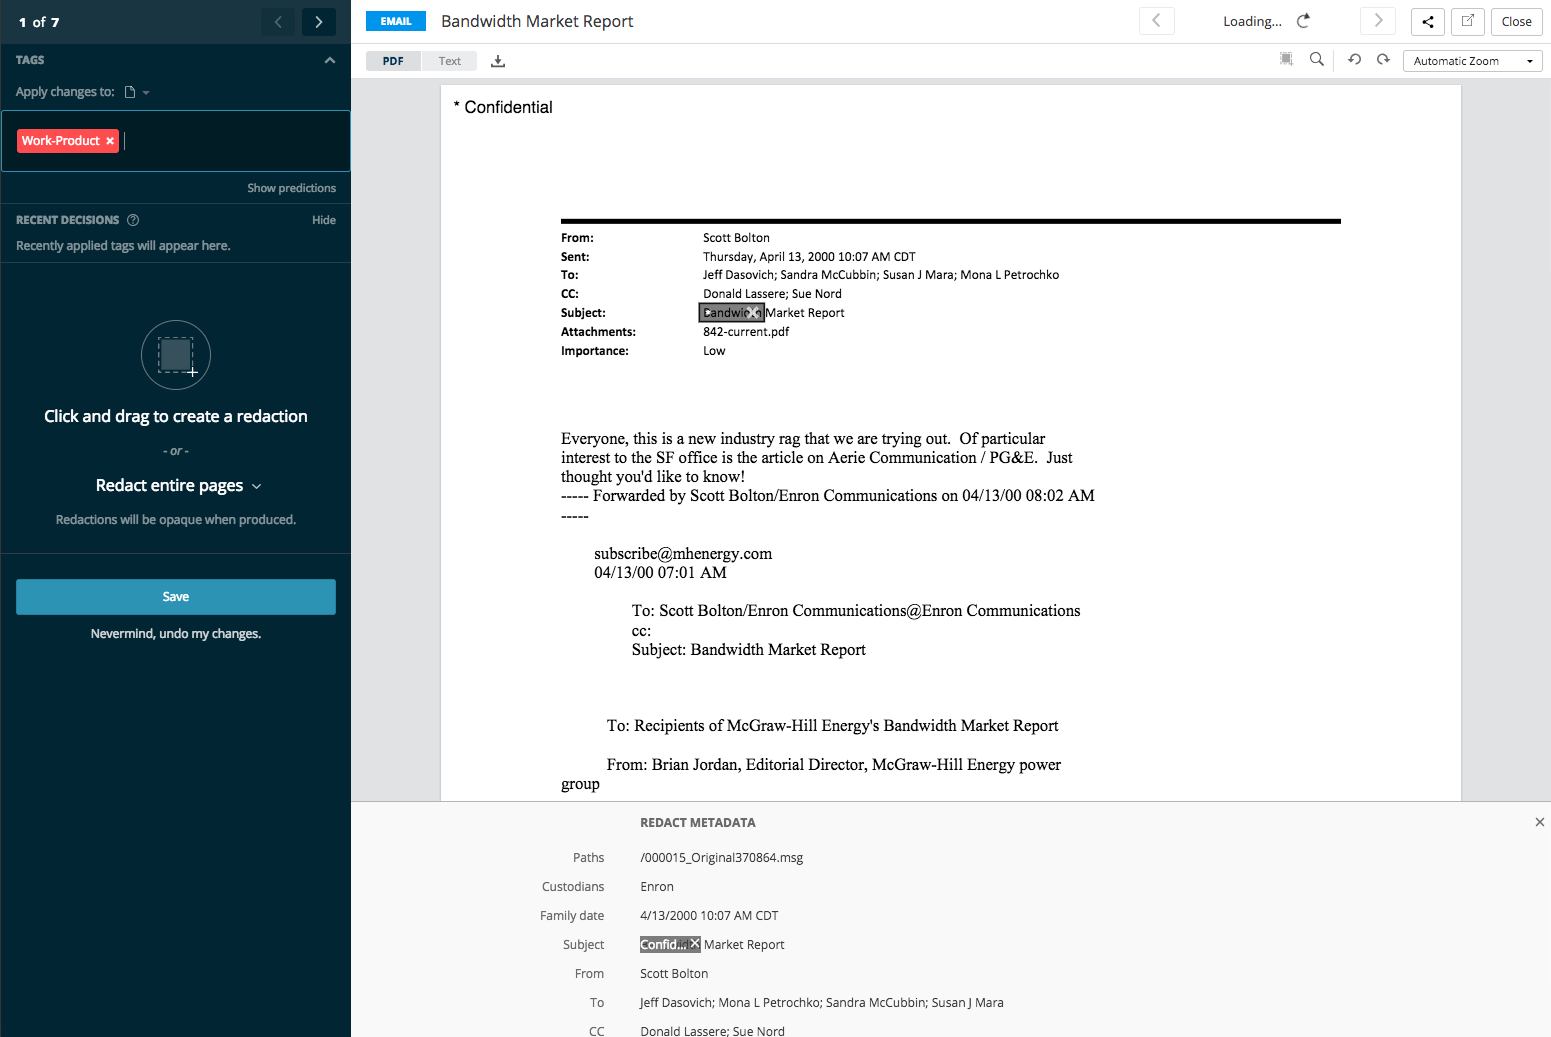
Task: Click Family date value 4/13/2000 10:07 AM CDT
Action: [x=709, y=916]
